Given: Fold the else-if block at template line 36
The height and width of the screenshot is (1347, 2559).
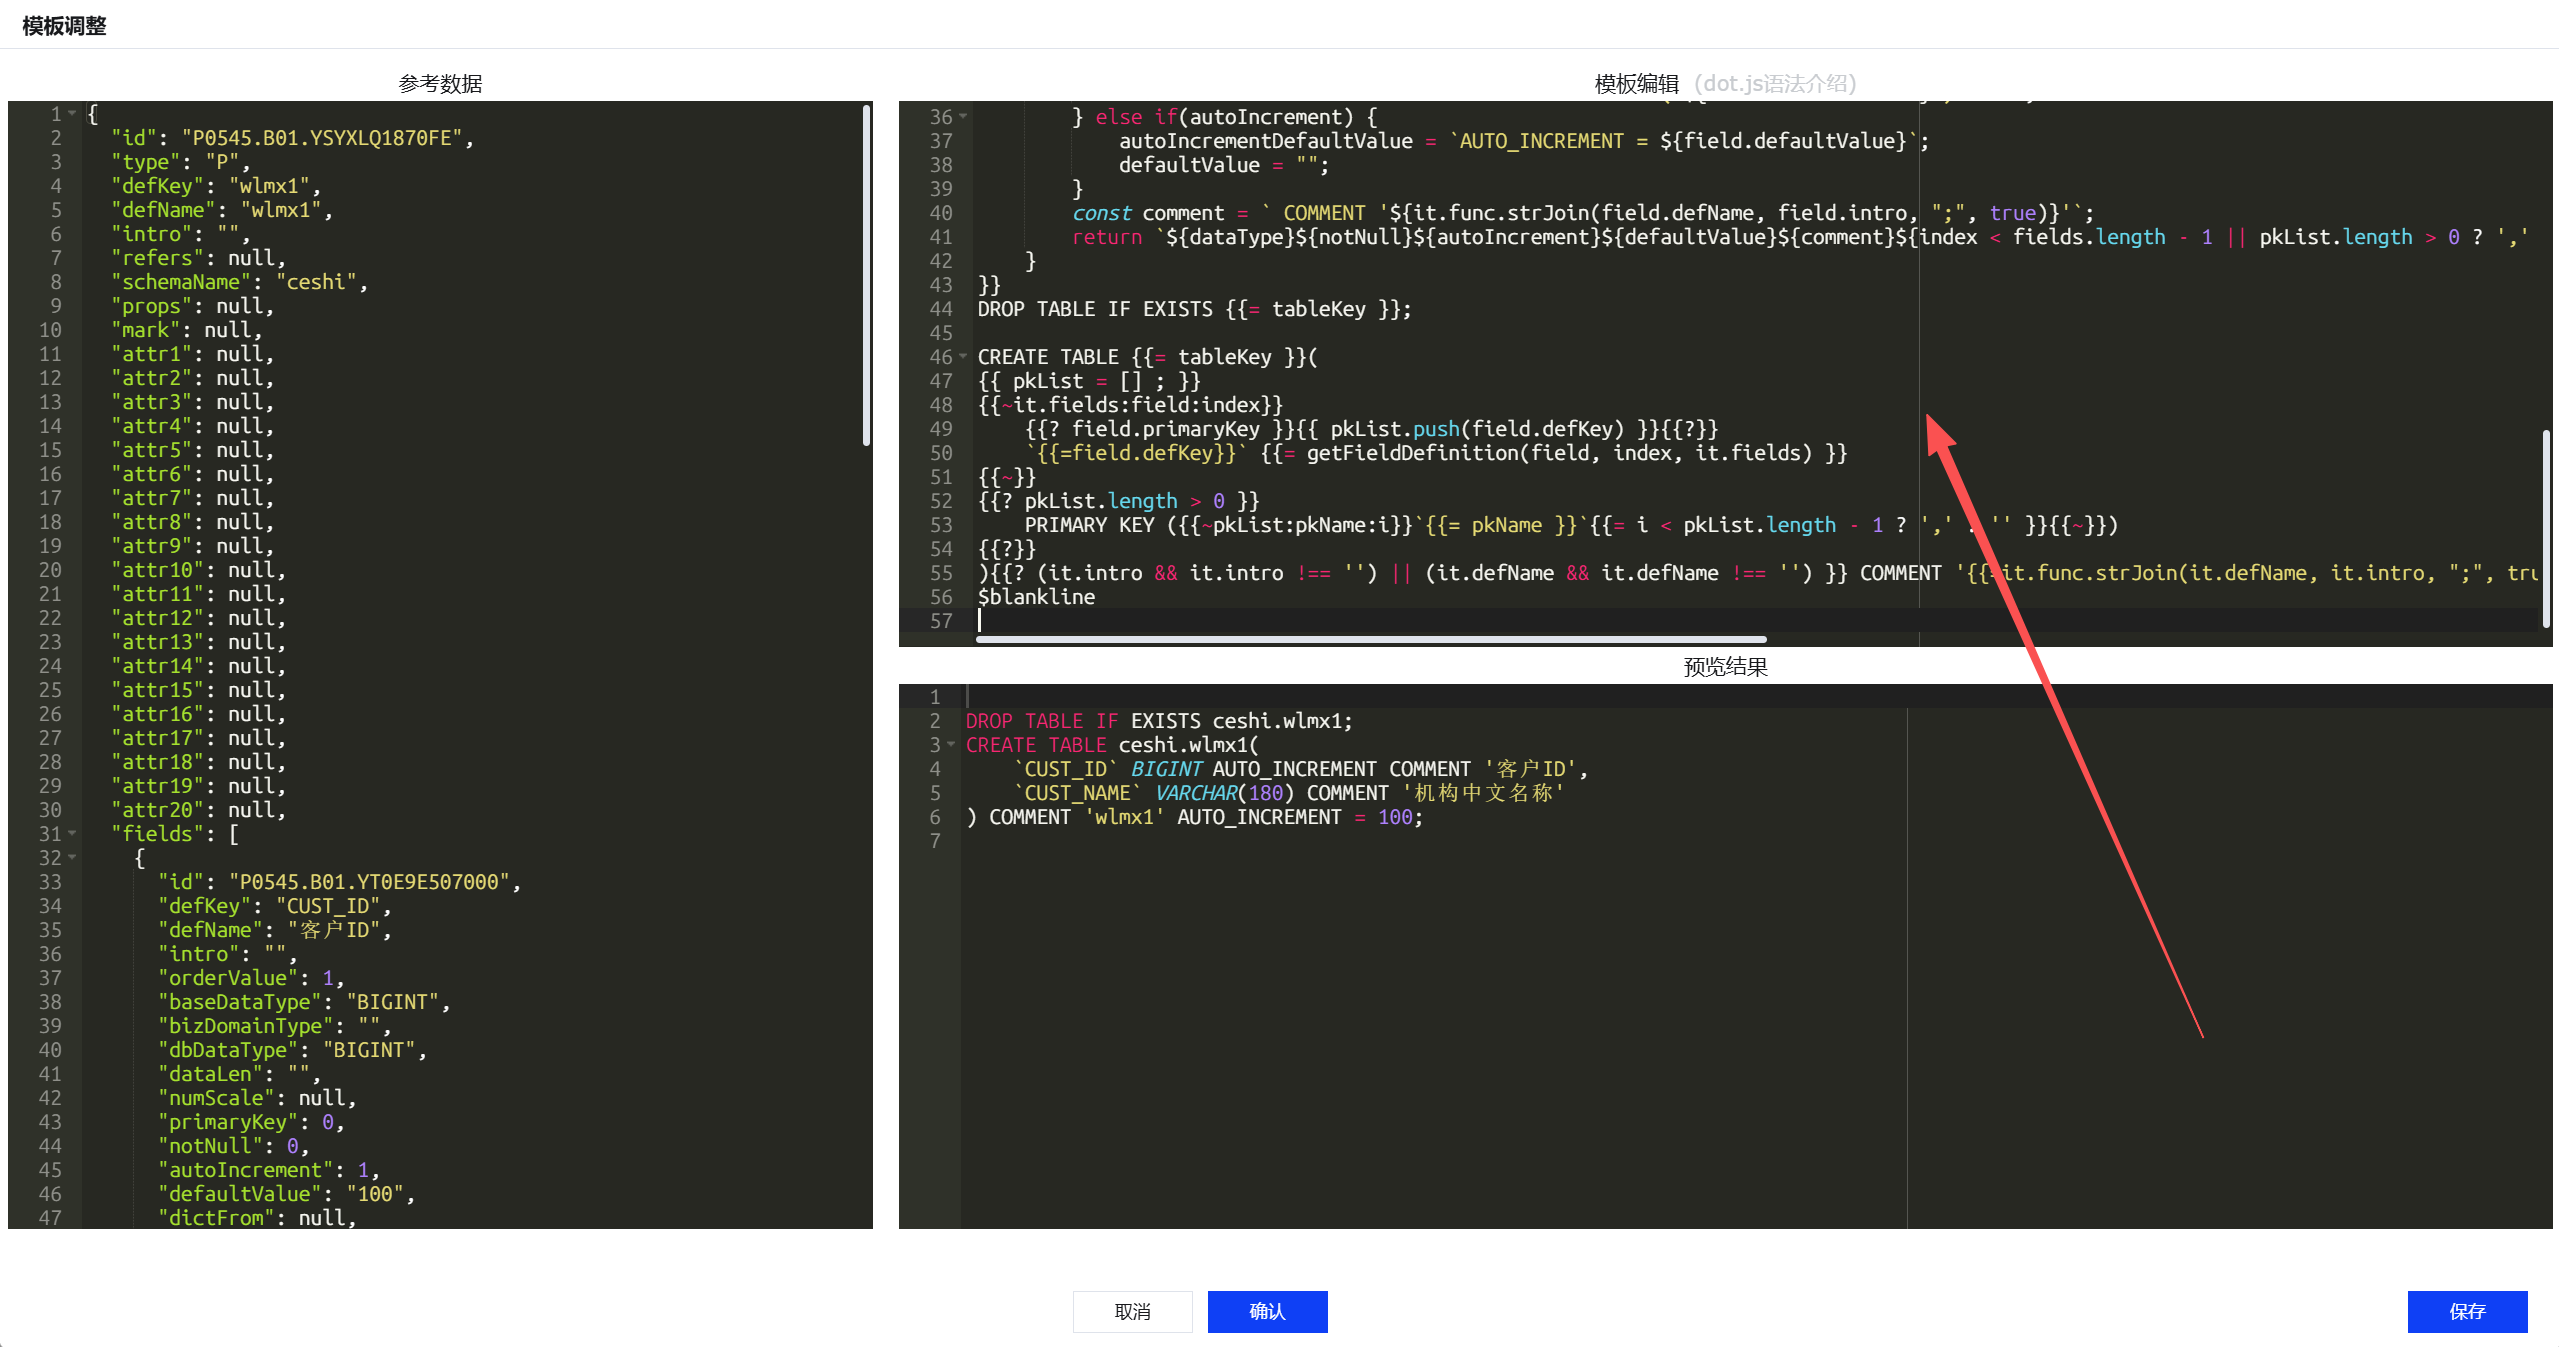Looking at the screenshot, I should (x=963, y=117).
